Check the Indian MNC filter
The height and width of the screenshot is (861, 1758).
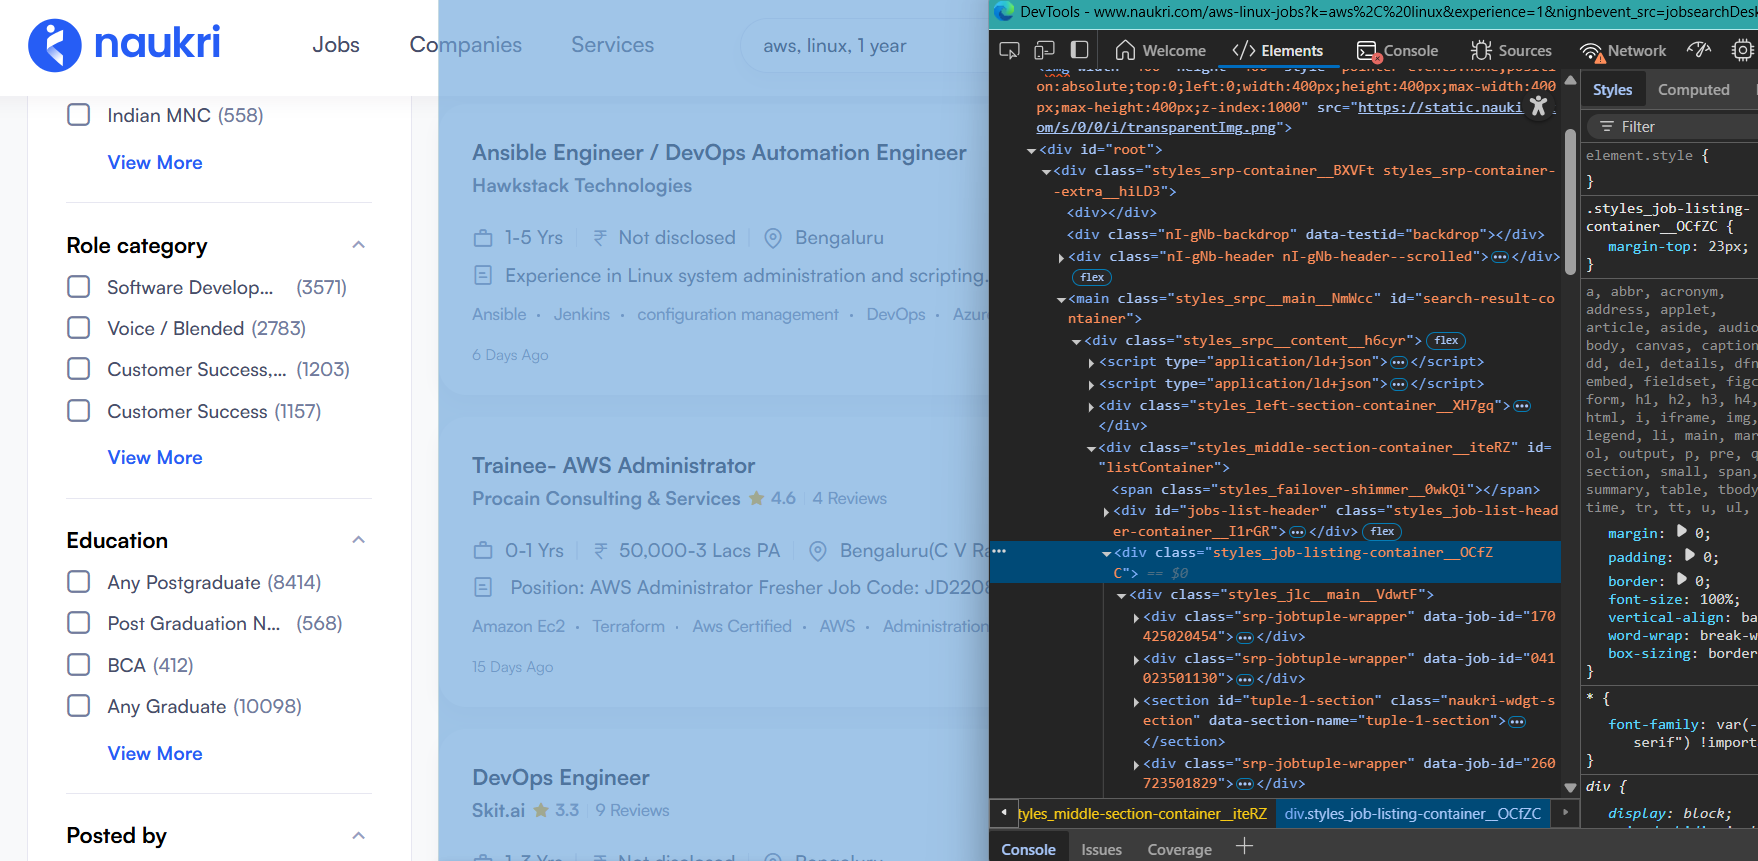click(79, 115)
